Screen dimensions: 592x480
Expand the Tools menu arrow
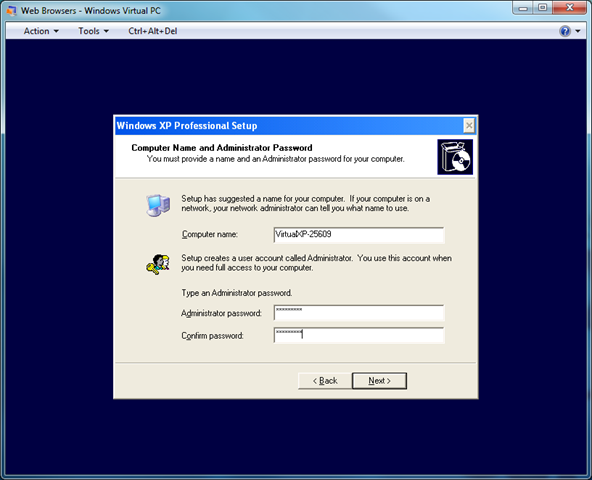[106, 31]
